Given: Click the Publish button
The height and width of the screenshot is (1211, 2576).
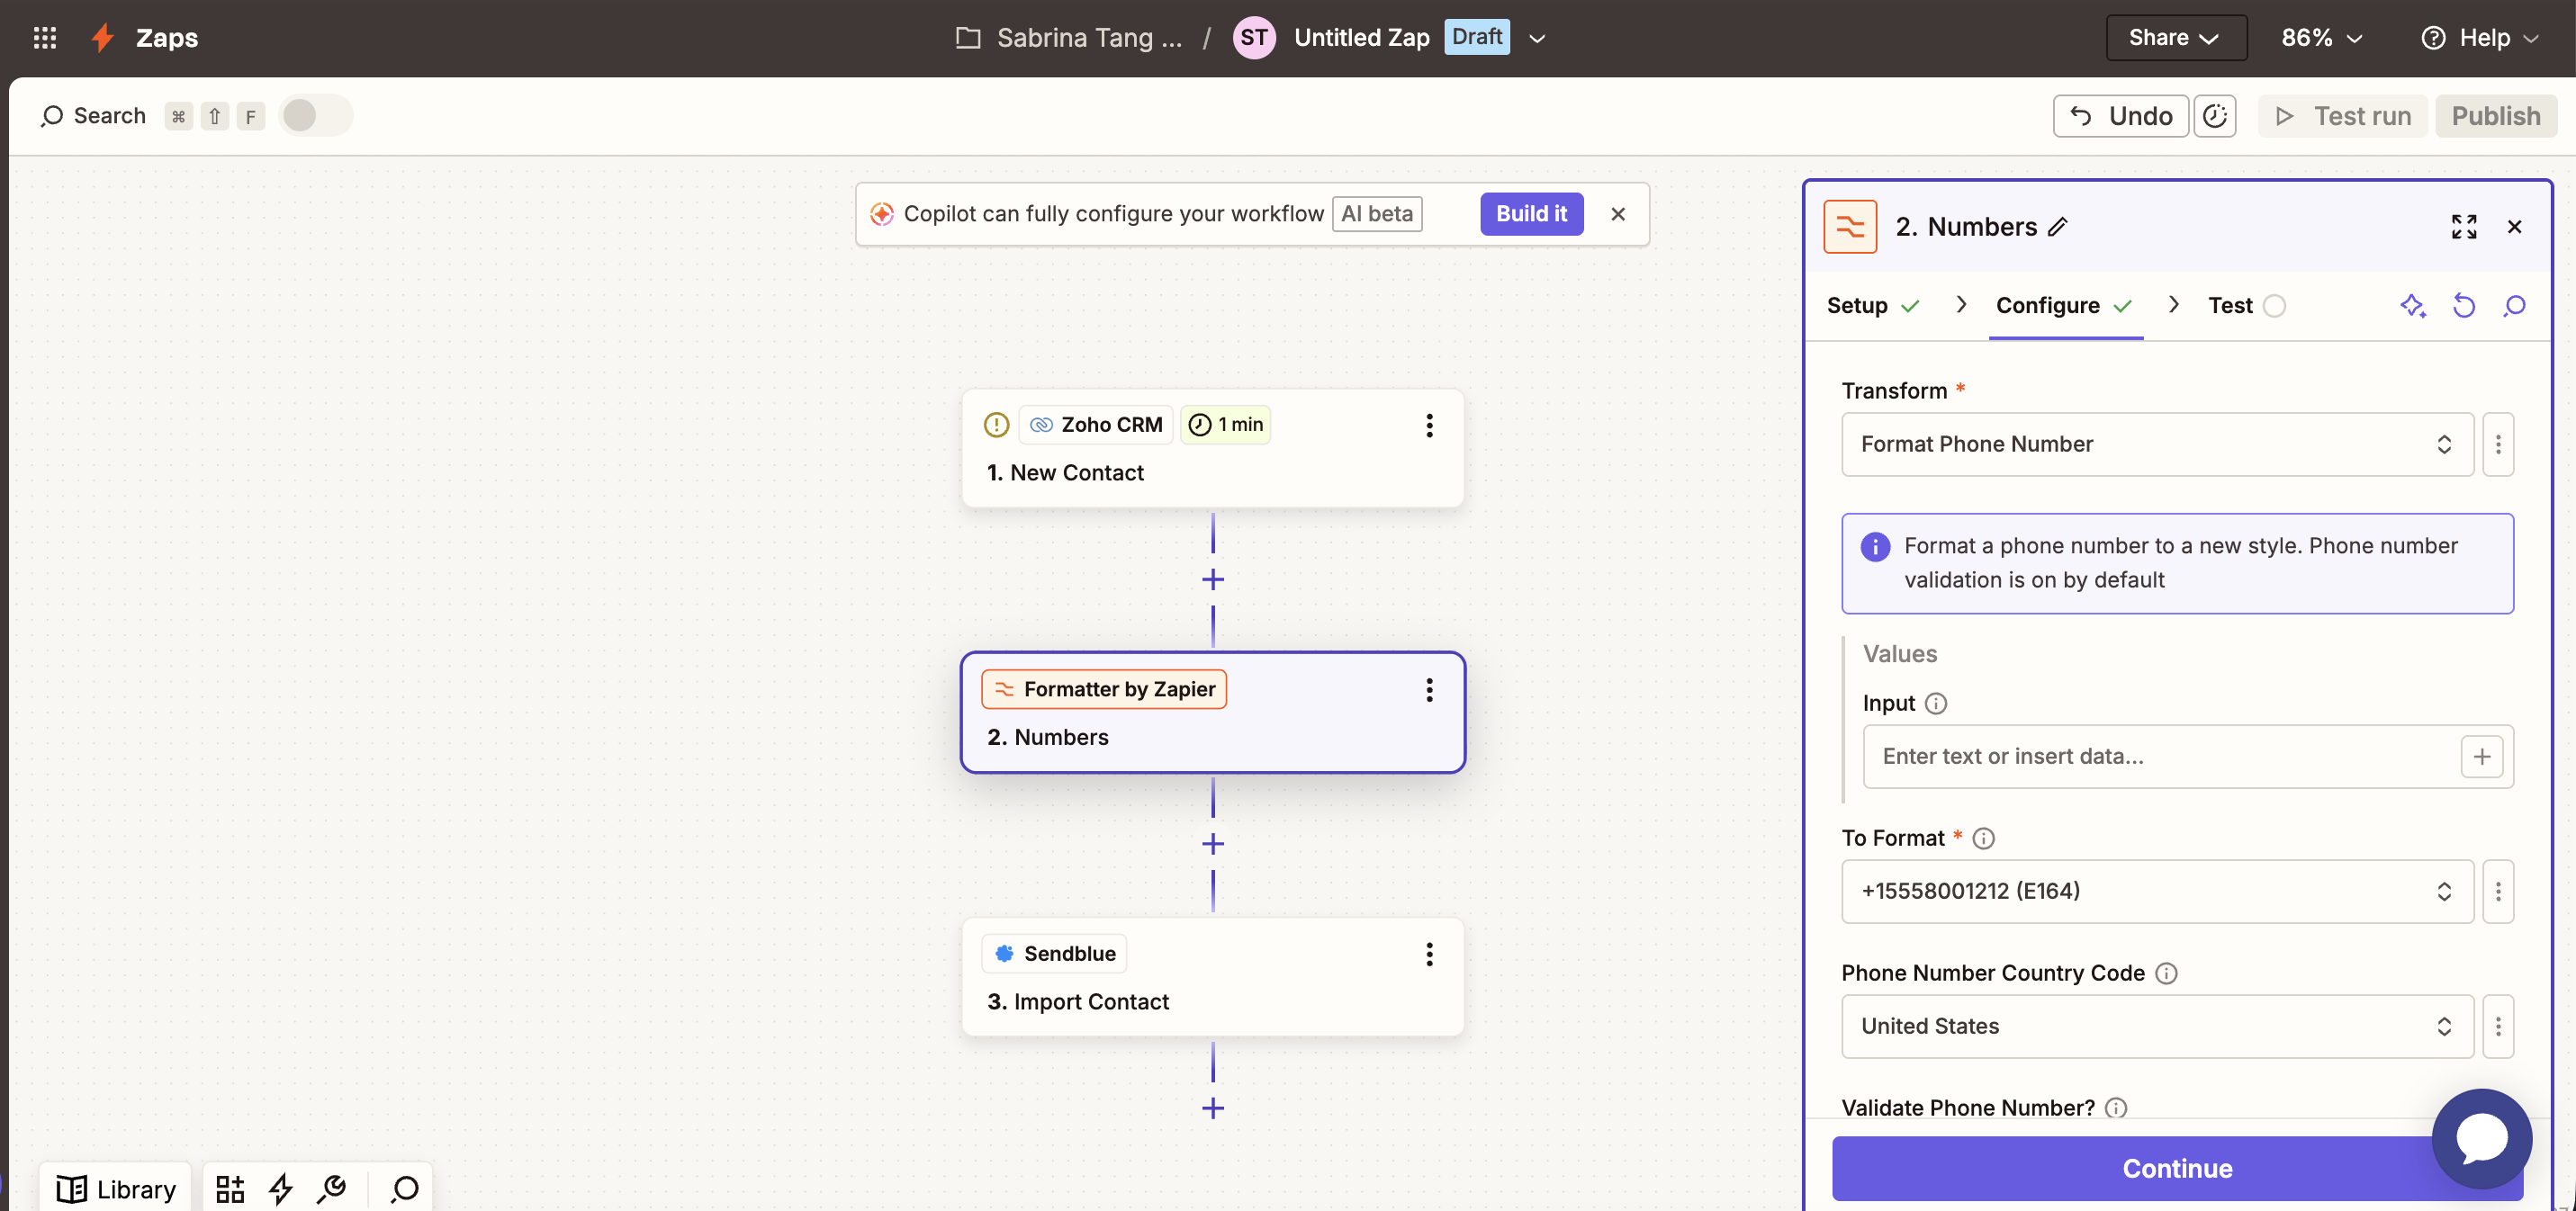Looking at the screenshot, I should pyautogui.click(x=2495, y=116).
